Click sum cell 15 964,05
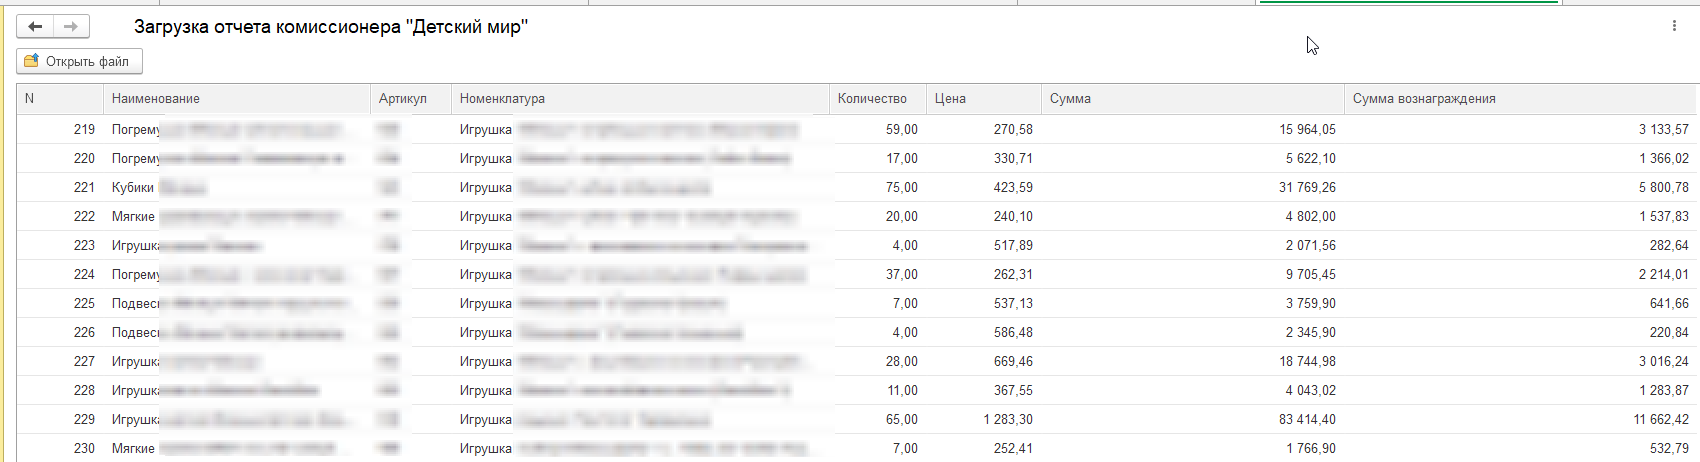Image resolution: width=1700 pixels, height=462 pixels. tap(1193, 129)
